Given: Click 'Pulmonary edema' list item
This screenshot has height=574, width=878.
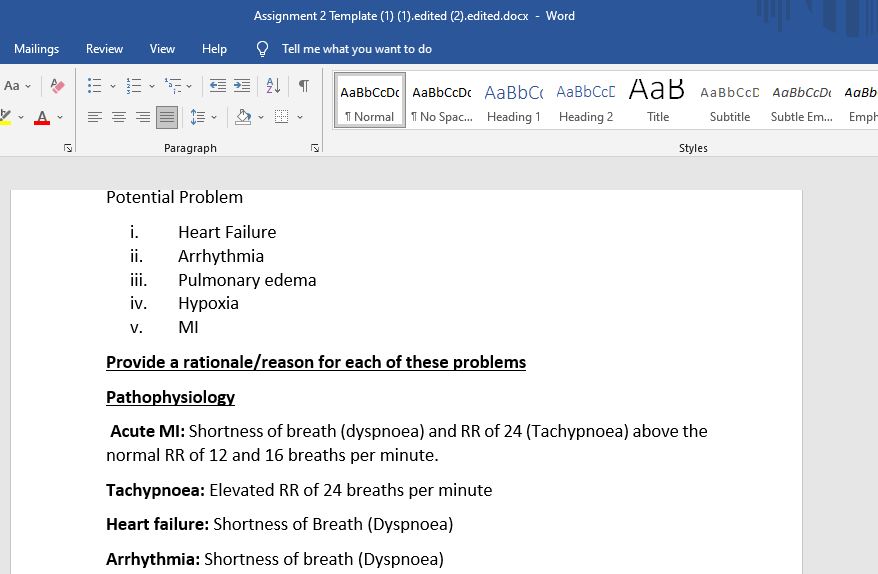Looking at the screenshot, I should [x=247, y=280].
